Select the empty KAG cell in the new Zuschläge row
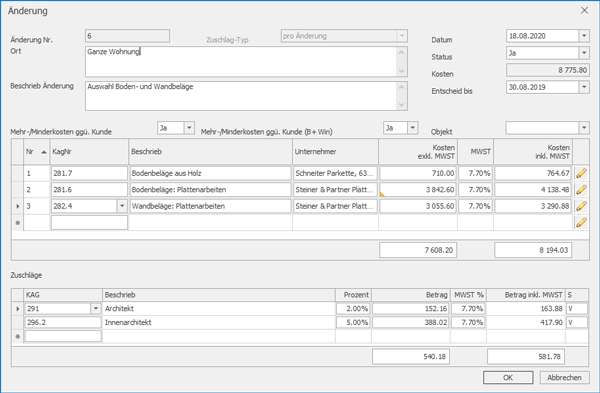The width and height of the screenshot is (600, 393). [x=63, y=336]
